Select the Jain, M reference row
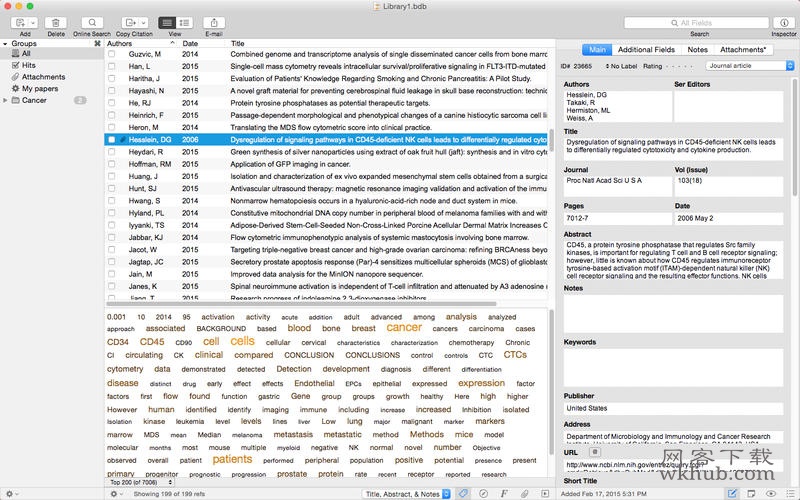This screenshot has height=500, width=800. (x=327, y=274)
